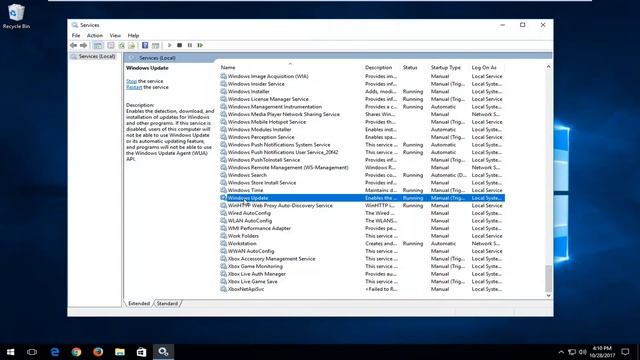Select the Xbox Live Auth Manager service
Viewport: 640px width, 360px height.
click(362, 274)
